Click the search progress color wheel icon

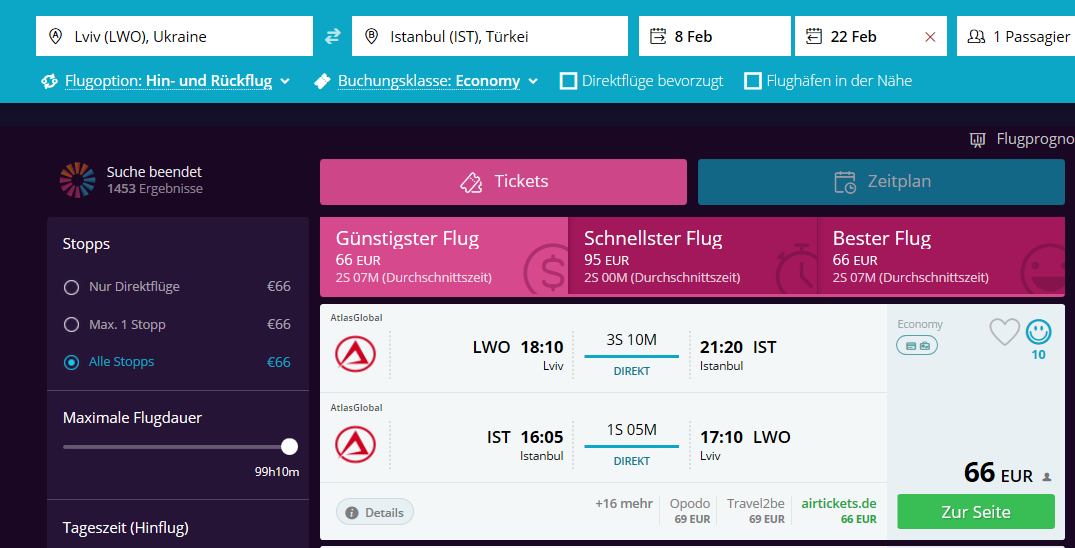click(77, 180)
